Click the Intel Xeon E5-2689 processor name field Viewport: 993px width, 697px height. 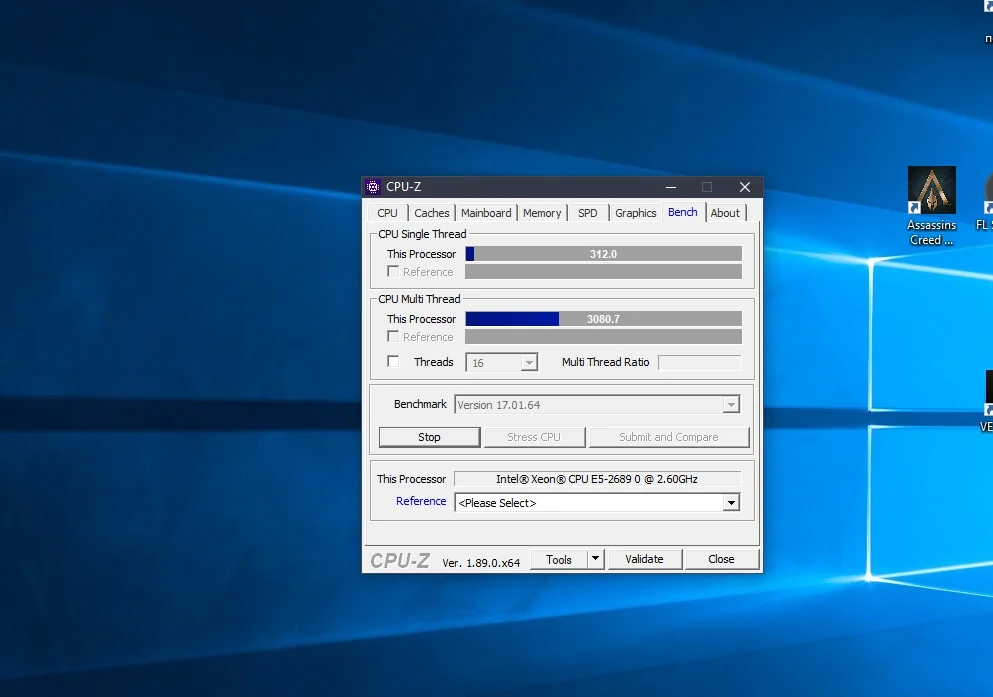tap(597, 479)
